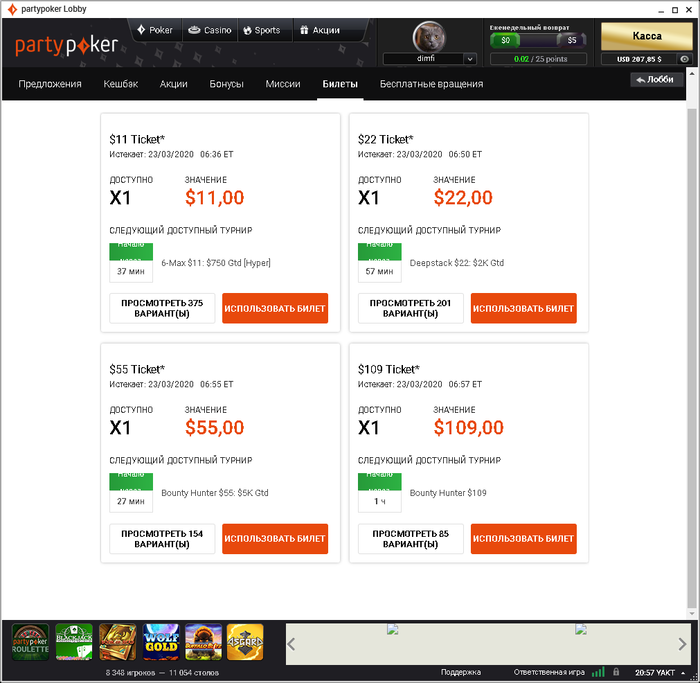Click scrollbar down arrow
Image resolution: width=700 pixels, height=683 pixels.
(x=692, y=614)
